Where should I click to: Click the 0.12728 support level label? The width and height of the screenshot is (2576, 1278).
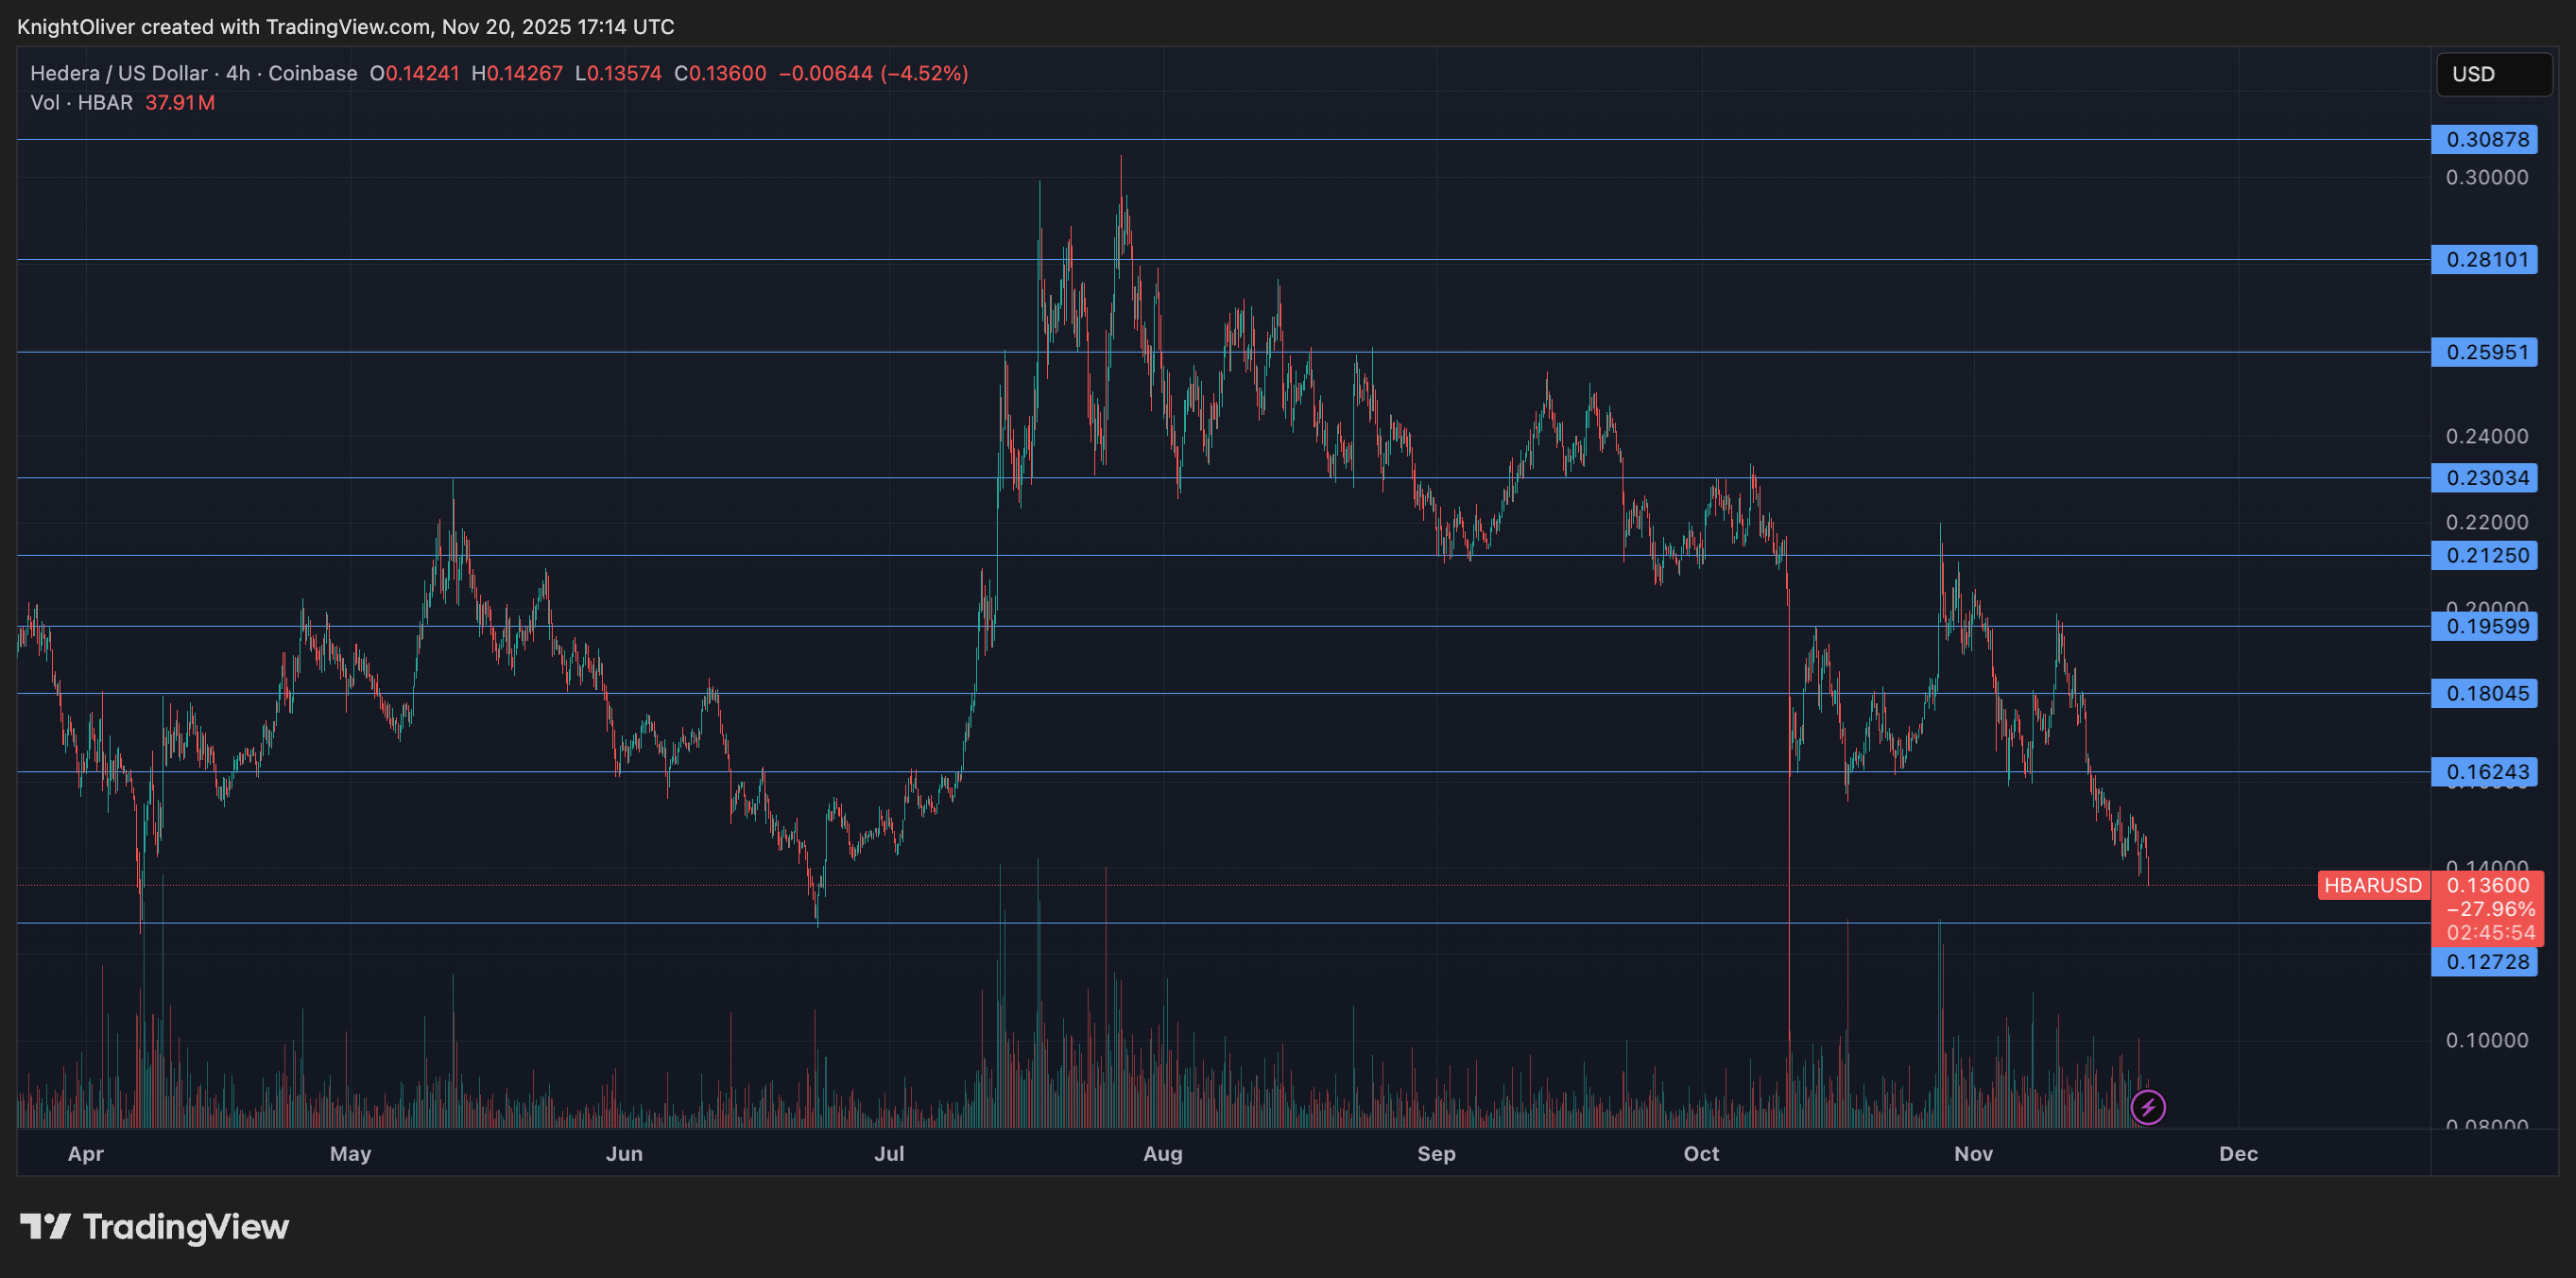[2484, 962]
